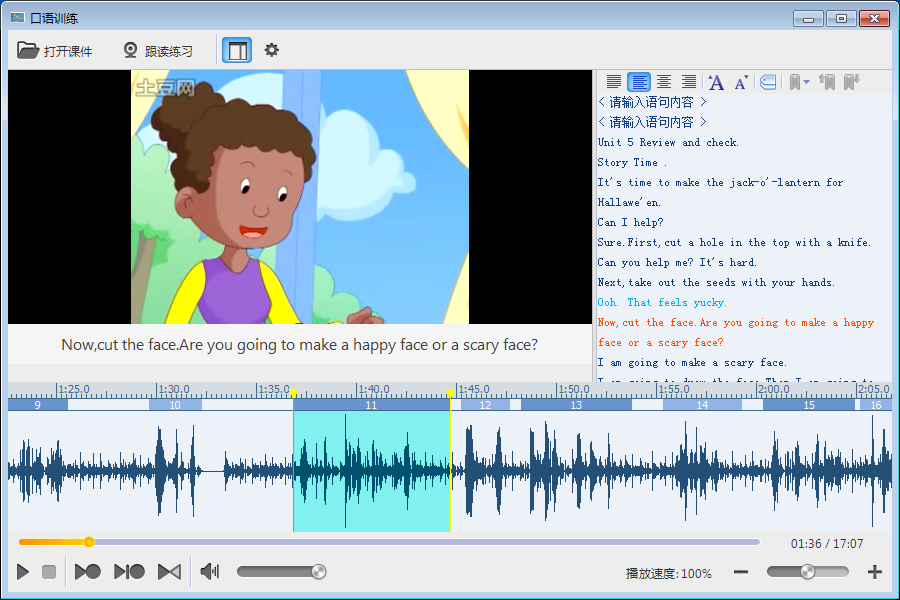Viewport: 900px width, 600px height.
Task: Apply right text alignment icon
Action: pyautogui.click(x=689, y=82)
